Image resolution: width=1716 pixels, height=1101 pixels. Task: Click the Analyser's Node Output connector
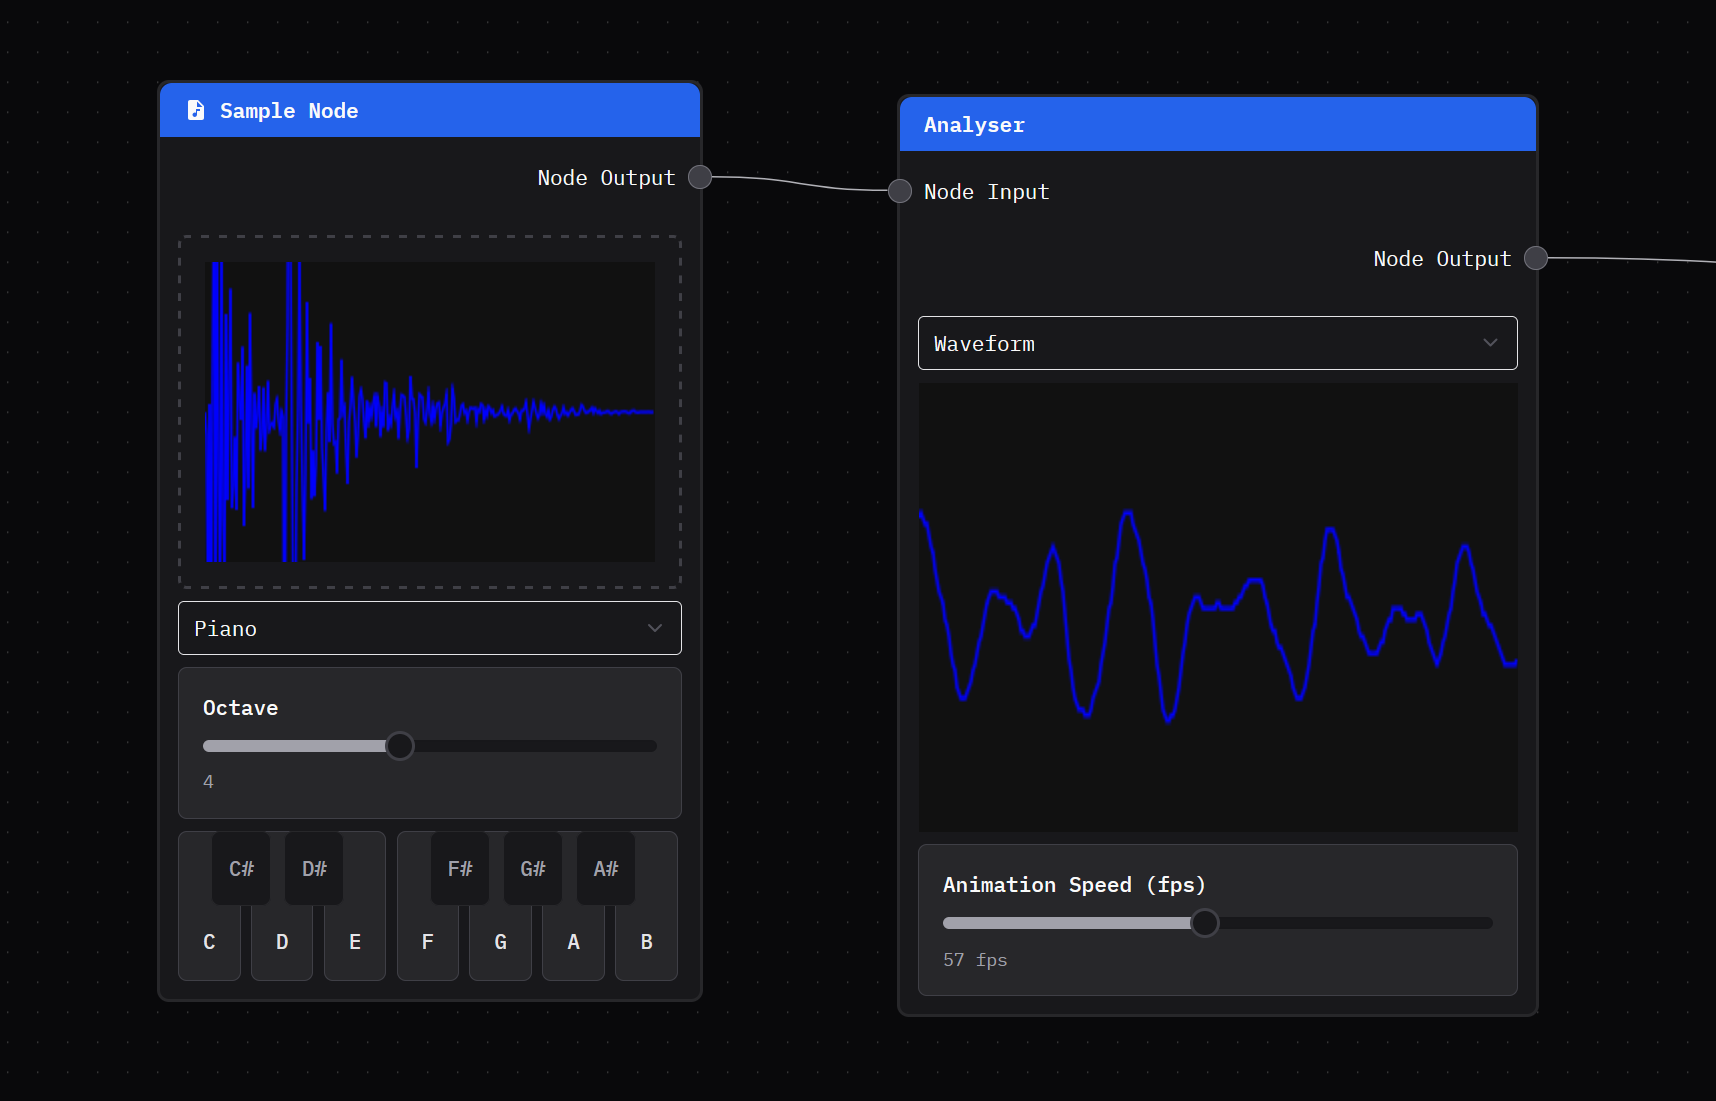(1535, 257)
